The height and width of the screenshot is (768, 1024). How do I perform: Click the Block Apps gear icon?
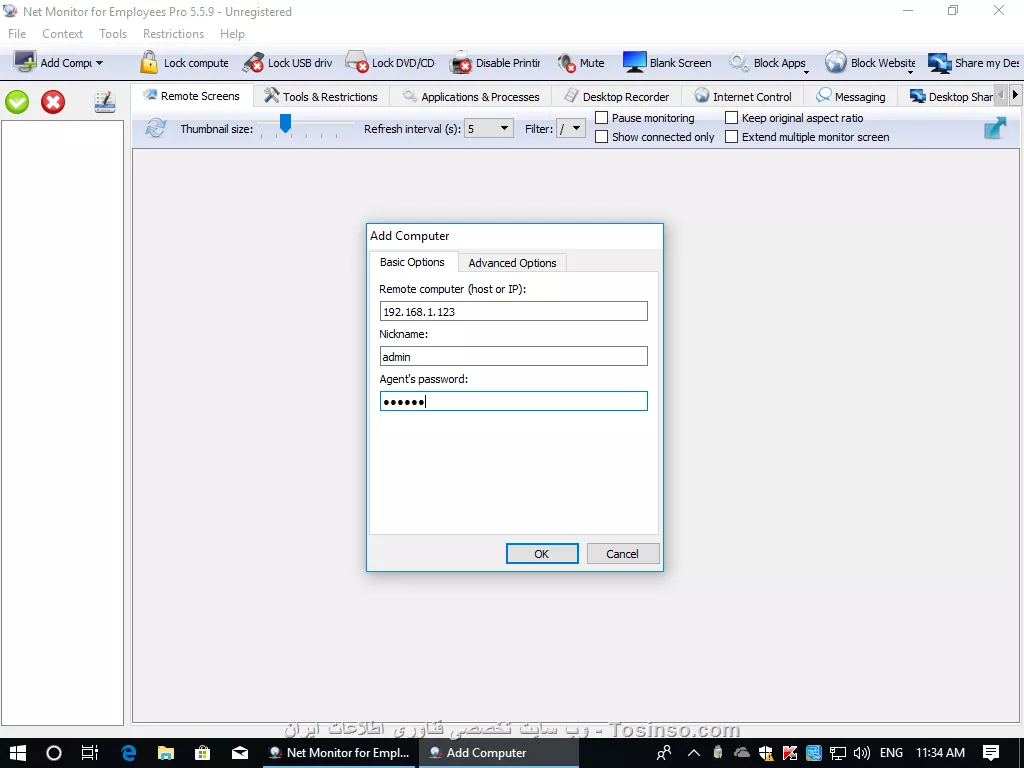pyautogui.click(x=739, y=63)
